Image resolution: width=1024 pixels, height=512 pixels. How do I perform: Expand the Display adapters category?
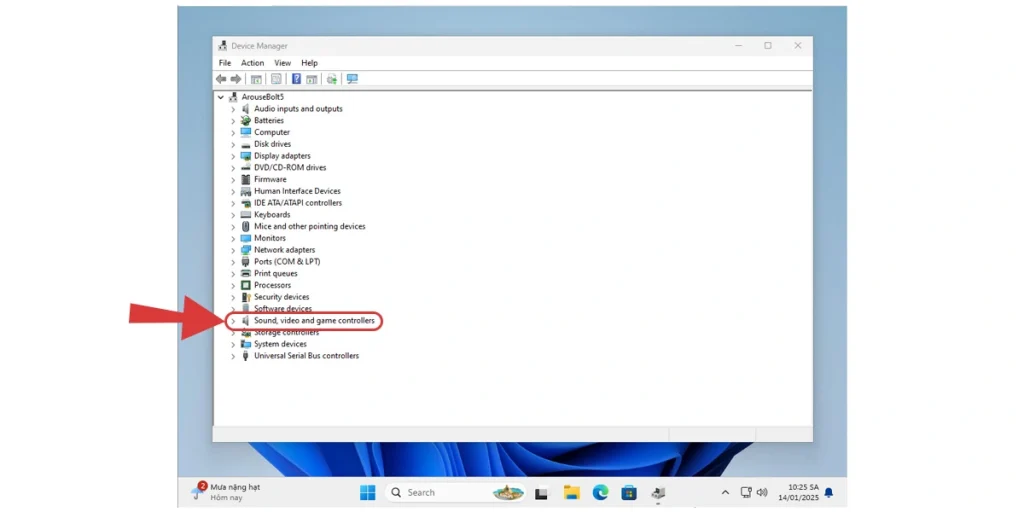click(x=233, y=156)
